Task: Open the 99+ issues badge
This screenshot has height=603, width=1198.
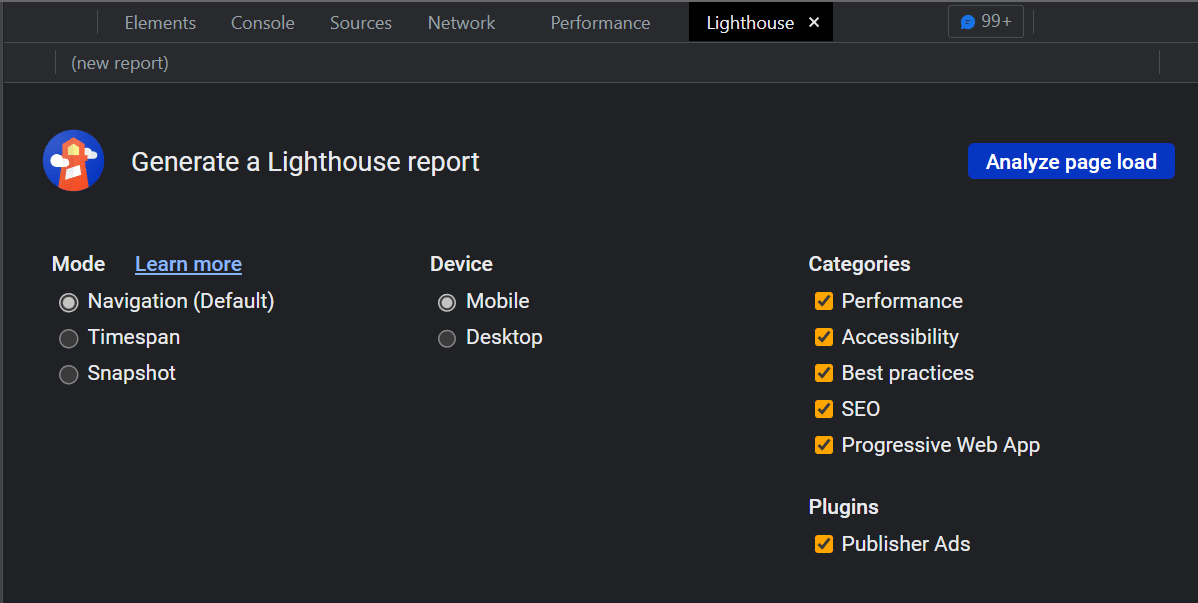Action: pos(985,21)
